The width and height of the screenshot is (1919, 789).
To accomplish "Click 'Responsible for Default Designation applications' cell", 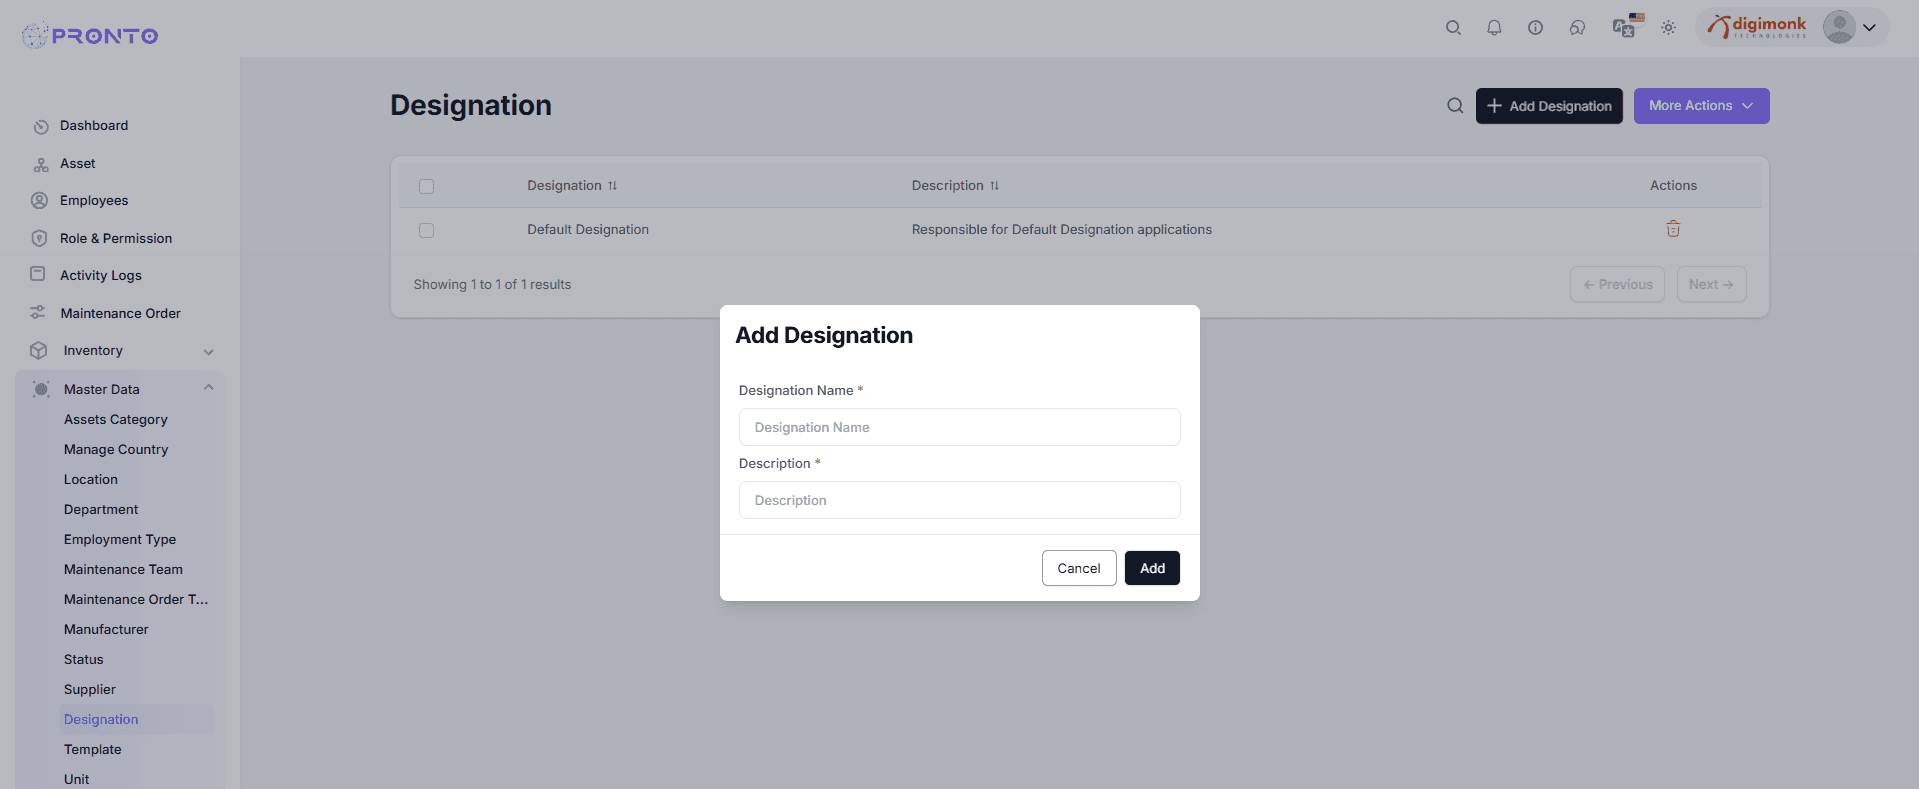I will tap(1061, 230).
